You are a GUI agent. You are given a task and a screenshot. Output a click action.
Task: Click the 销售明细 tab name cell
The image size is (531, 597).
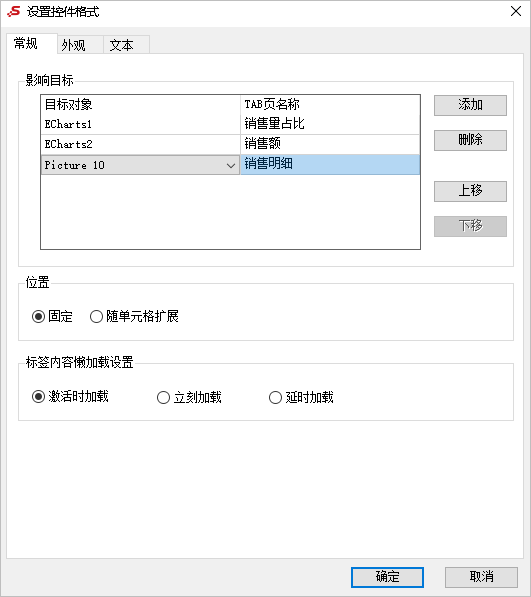click(x=330, y=164)
